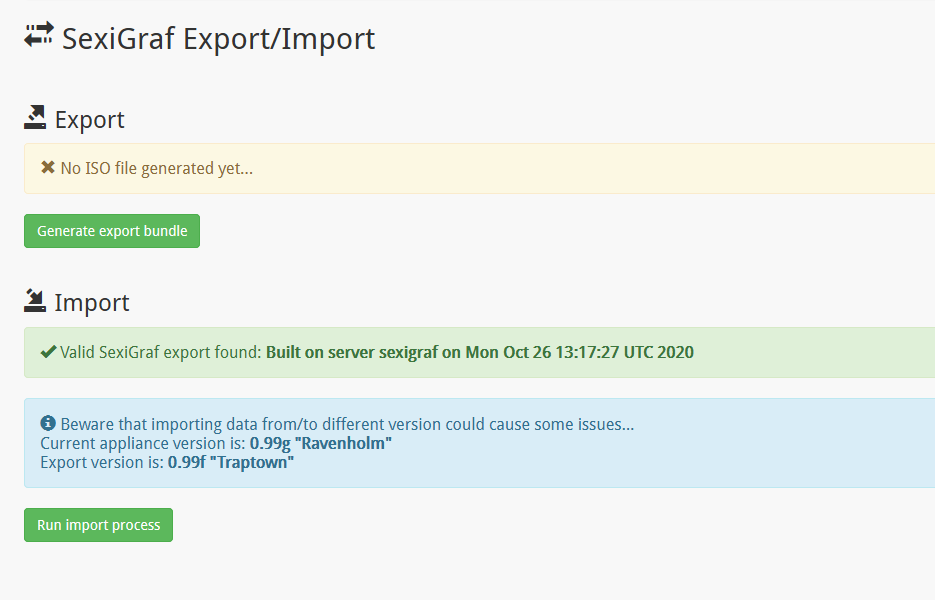
Task: Click the X icon beside No ISO file
Action: [x=48, y=168]
